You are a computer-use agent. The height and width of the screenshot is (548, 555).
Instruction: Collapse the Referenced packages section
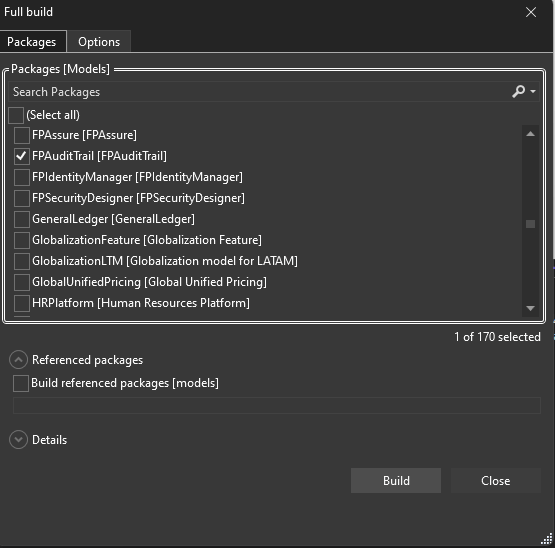coord(18,360)
